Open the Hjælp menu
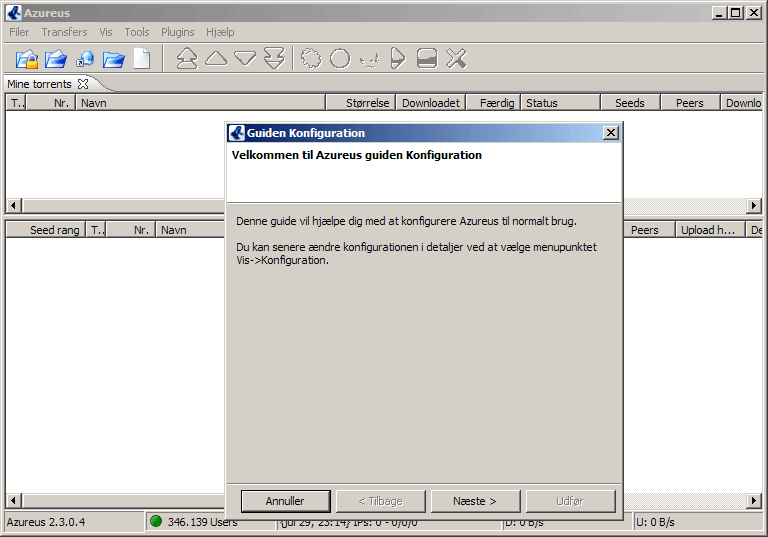Screen dimensions: 768x537 [220, 32]
